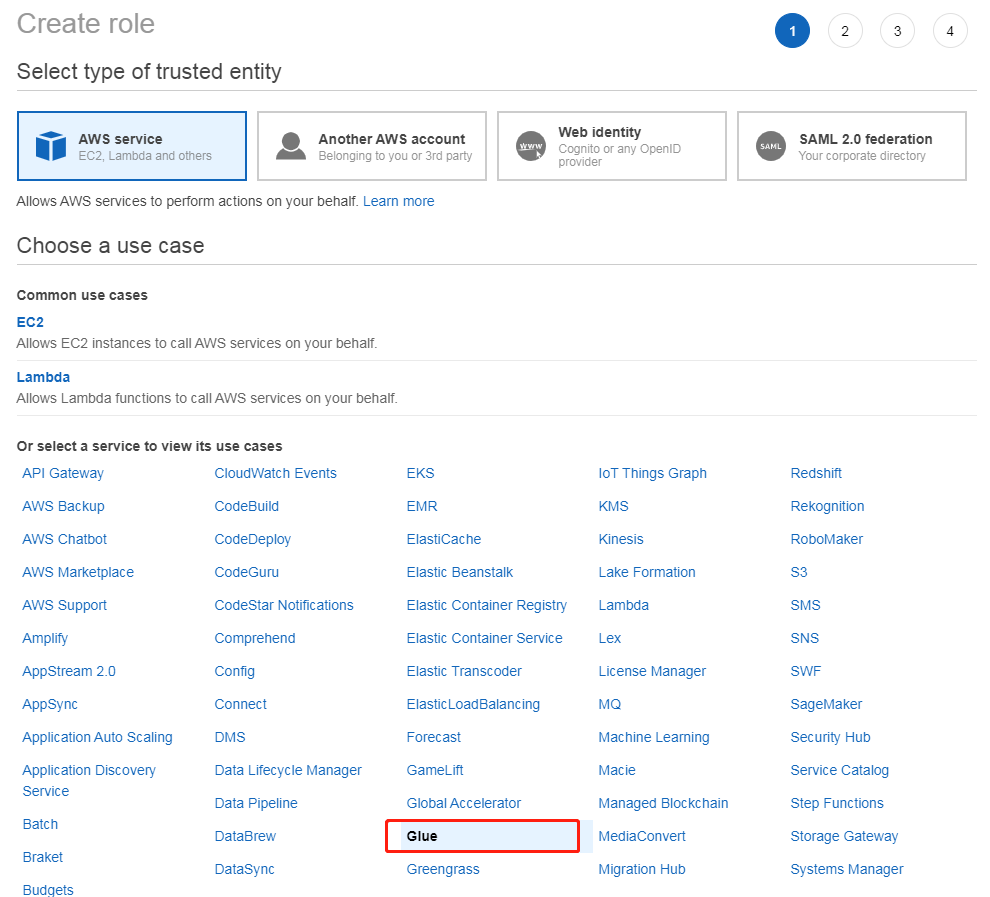Select the IoT Things Graph service
This screenshot has height=897, width=990.
pos(652,473)
